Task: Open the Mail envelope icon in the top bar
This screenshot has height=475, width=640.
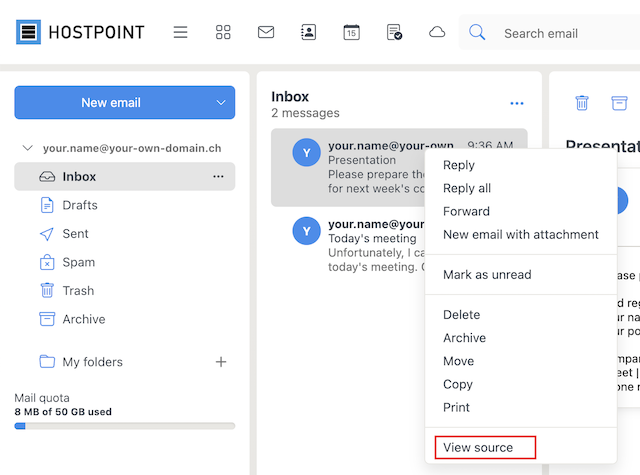Action: click(266, 32)
